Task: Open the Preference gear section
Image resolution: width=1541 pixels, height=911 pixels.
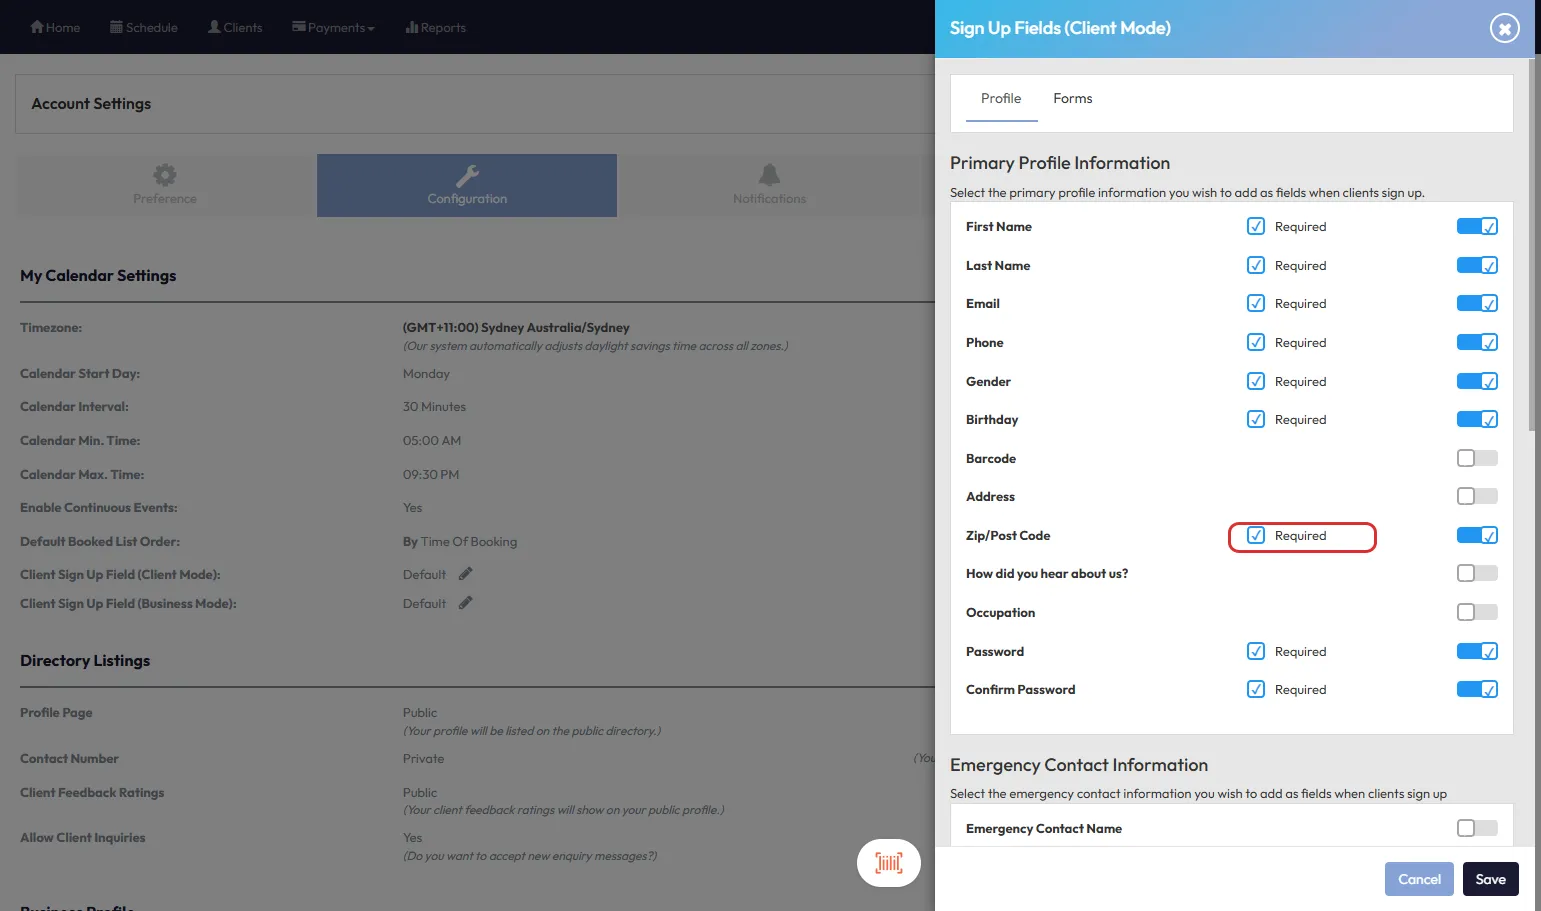Action: click(165, 185)
